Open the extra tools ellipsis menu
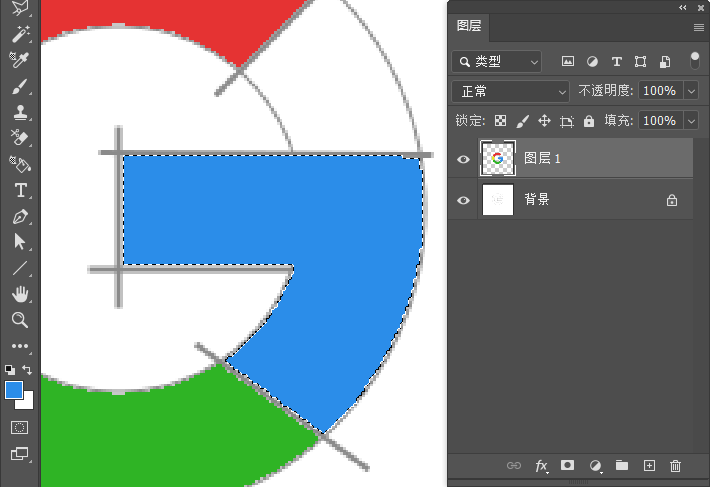 20,346
